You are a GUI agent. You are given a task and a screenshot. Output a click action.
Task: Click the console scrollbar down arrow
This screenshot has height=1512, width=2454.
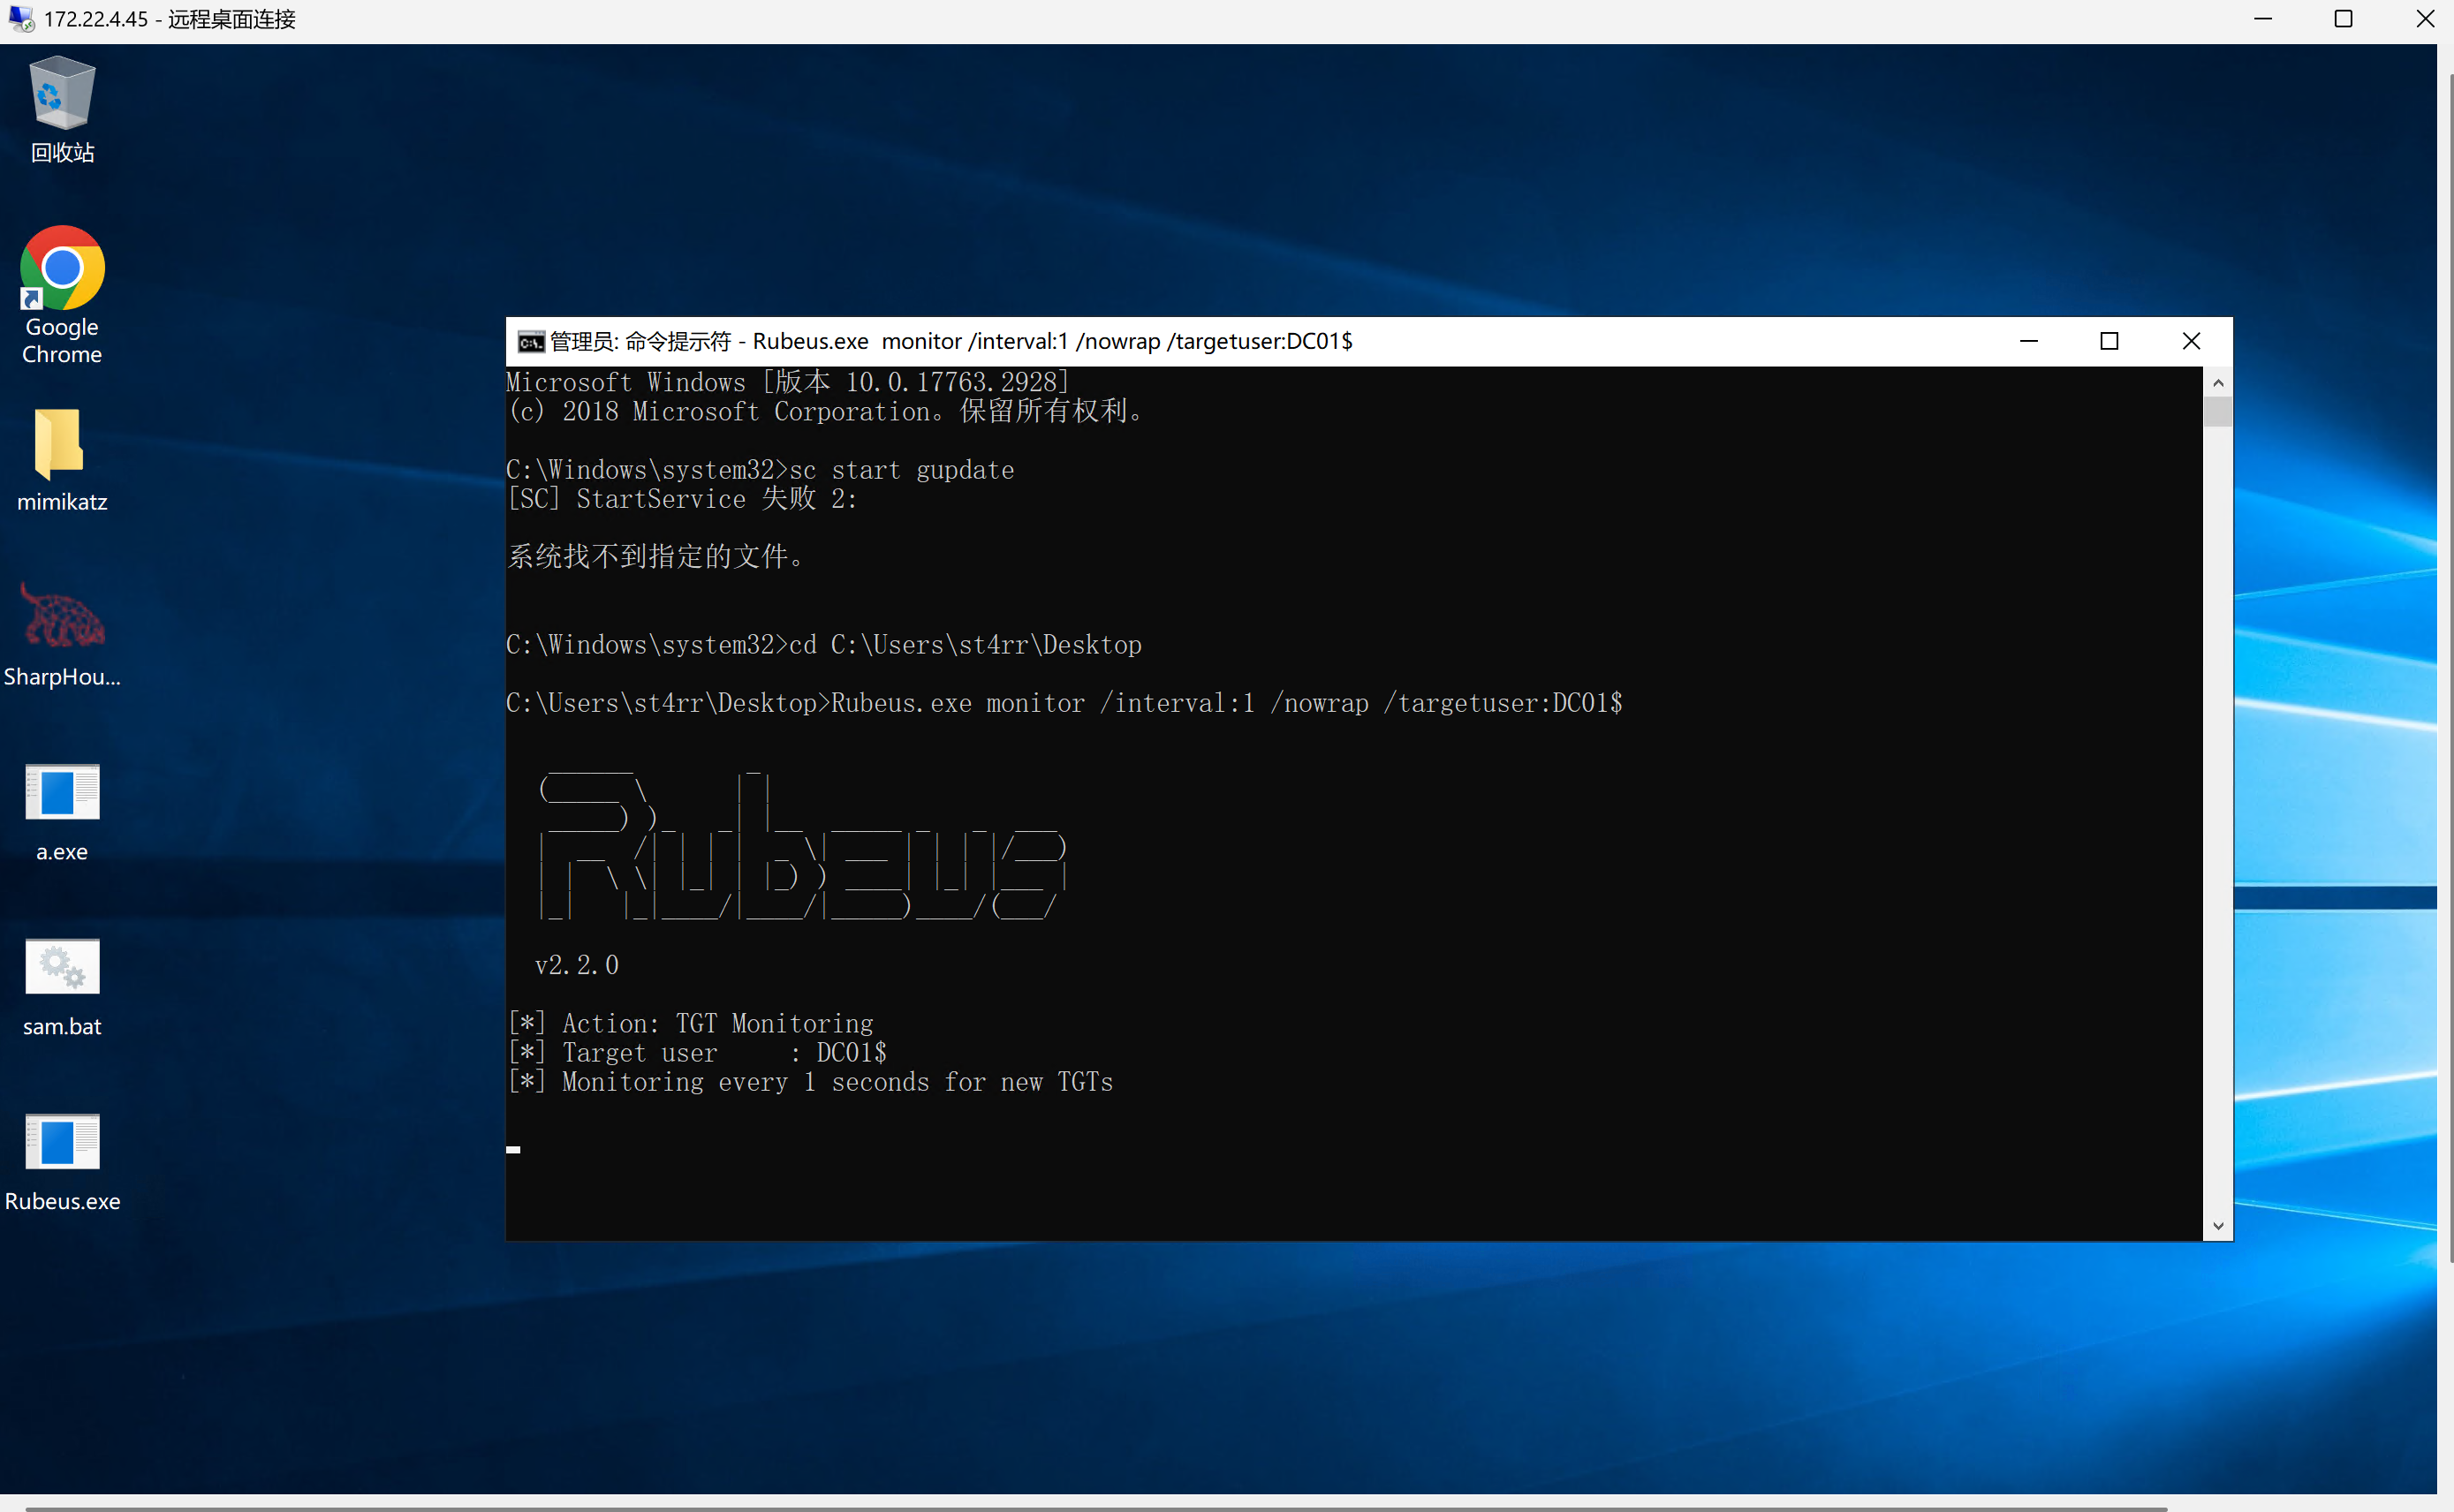(2218, 1226)
